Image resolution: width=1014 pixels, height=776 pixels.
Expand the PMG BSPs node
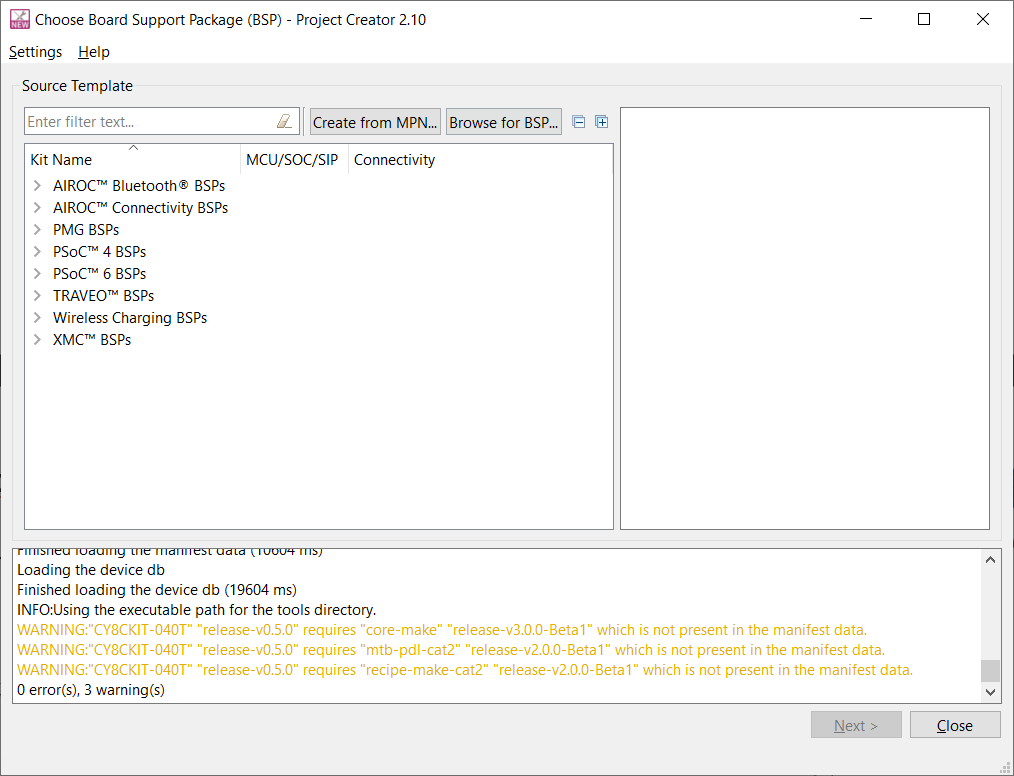pyautogui.click(x=38, y=230)
